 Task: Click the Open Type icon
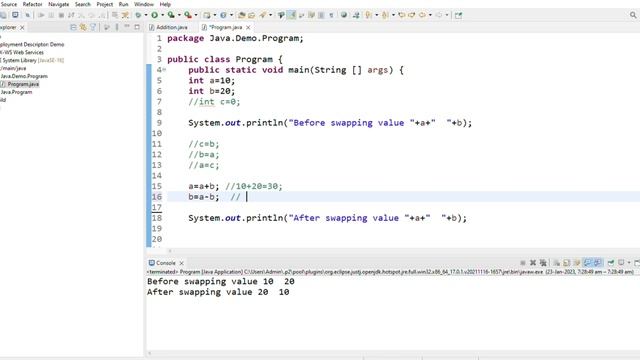[242, 15]
